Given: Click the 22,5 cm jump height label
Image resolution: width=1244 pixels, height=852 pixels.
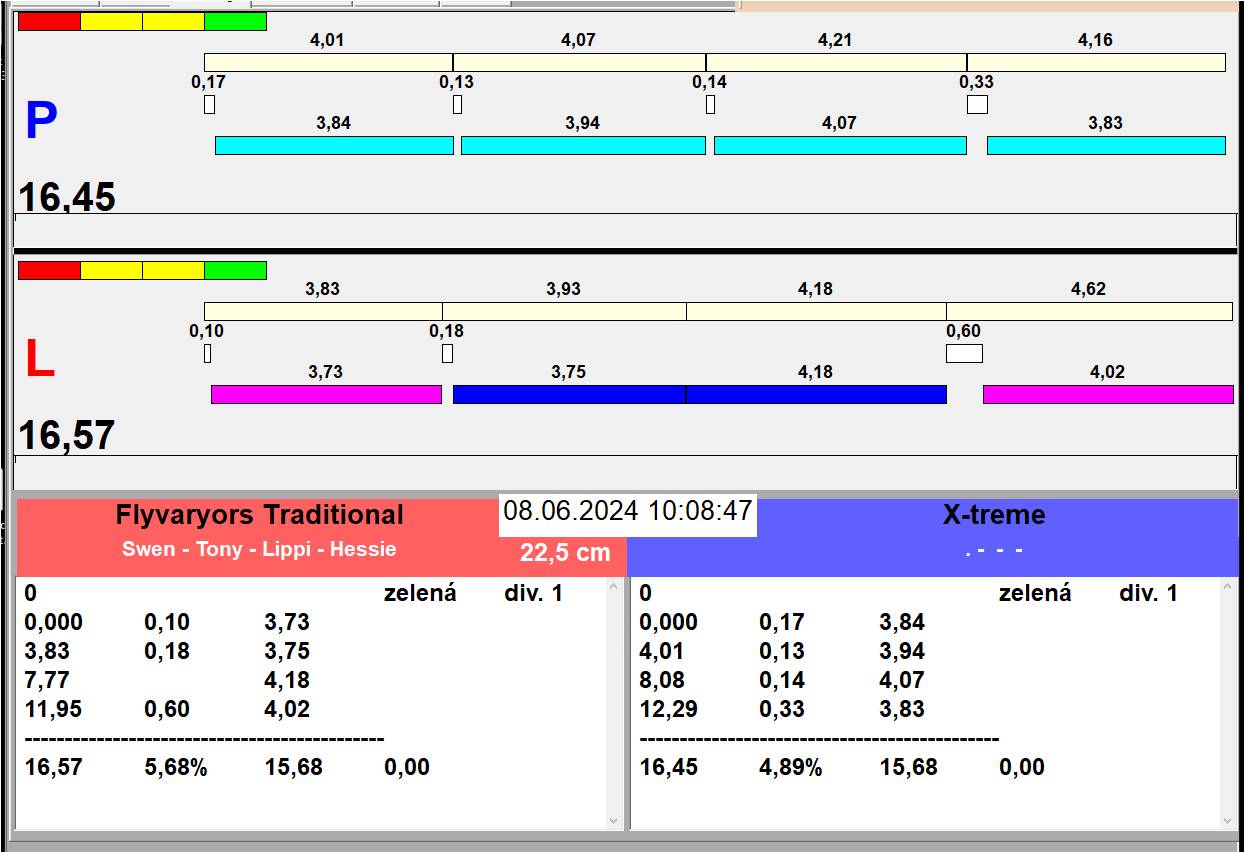Looking at the screenshot, I should [x=565, y=553].
